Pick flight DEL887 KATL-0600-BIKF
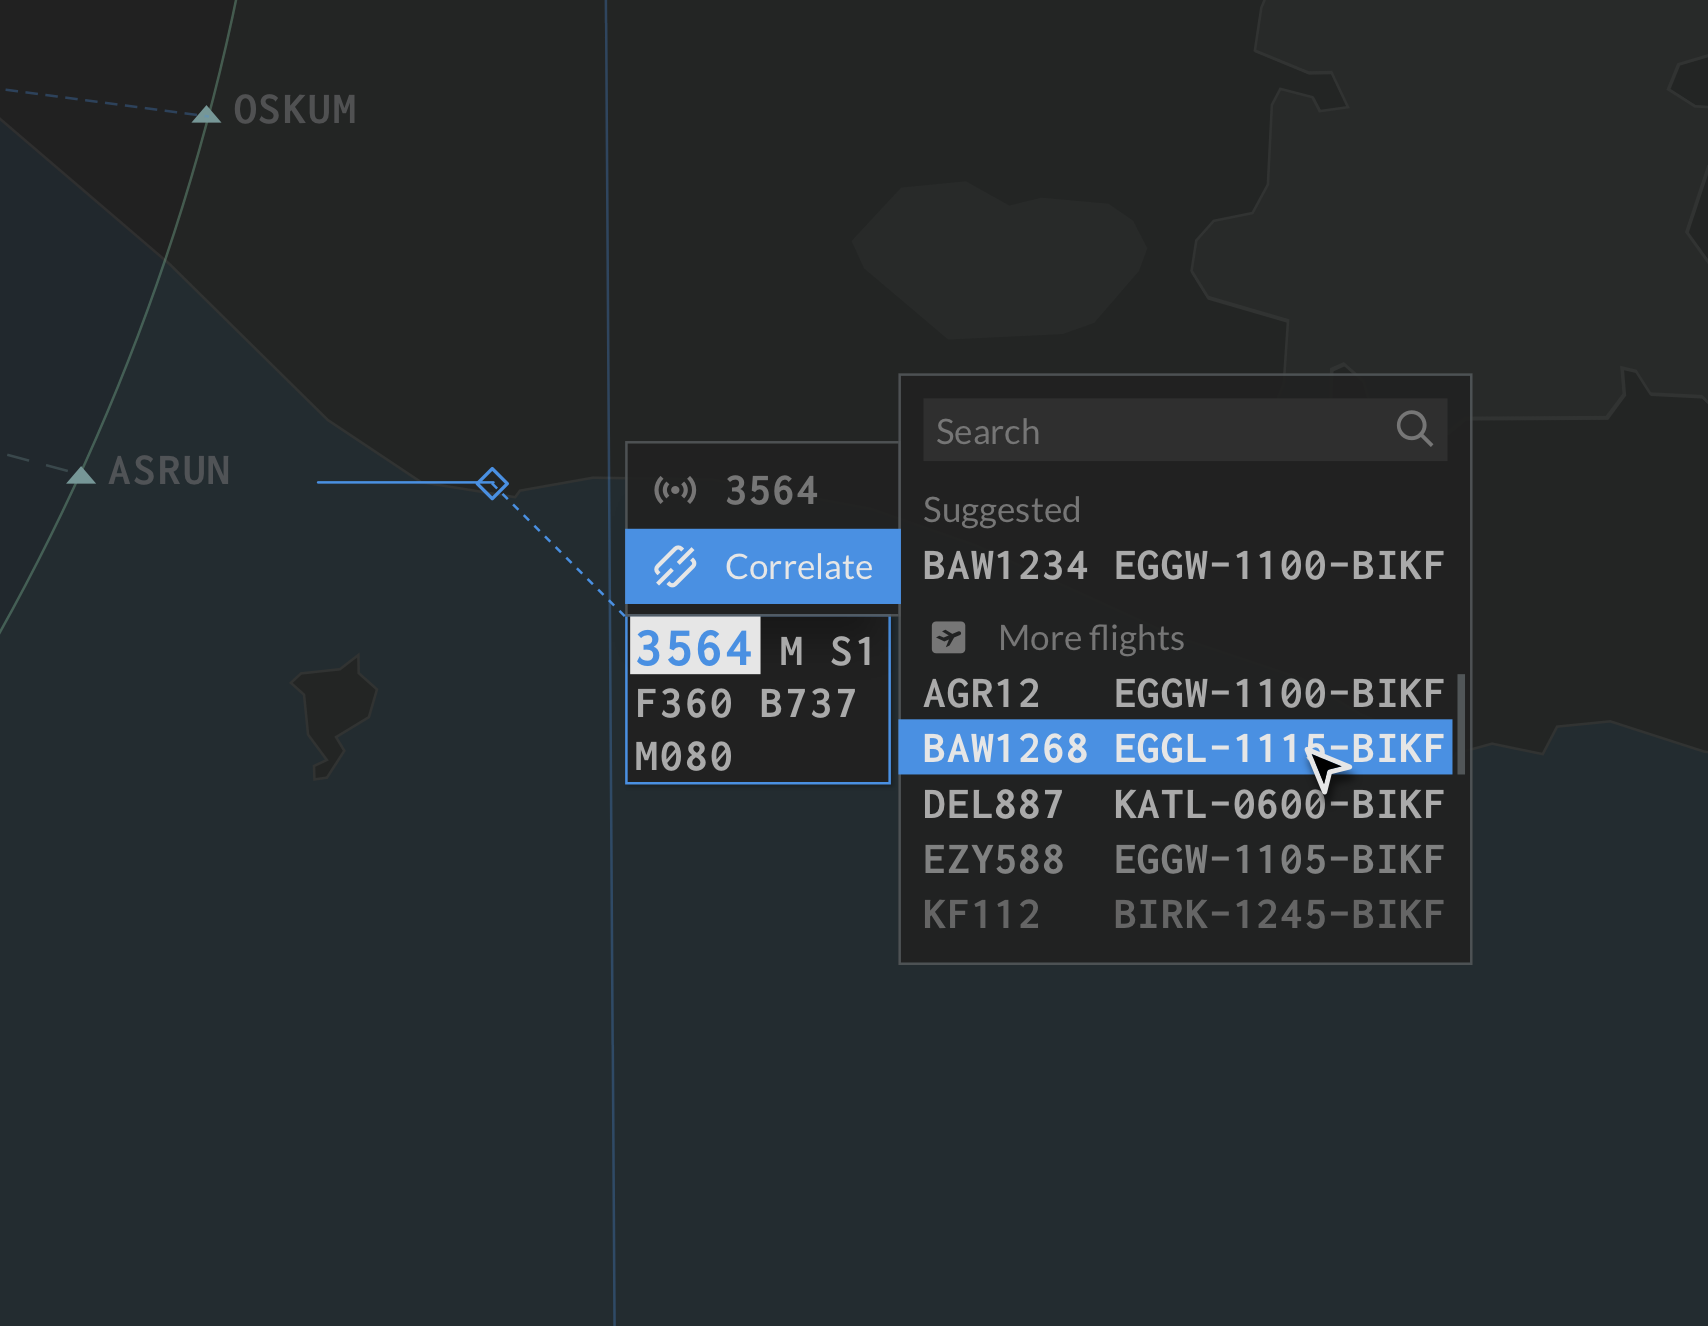The image size is (1708, 1326). (x=1182, y=804)
